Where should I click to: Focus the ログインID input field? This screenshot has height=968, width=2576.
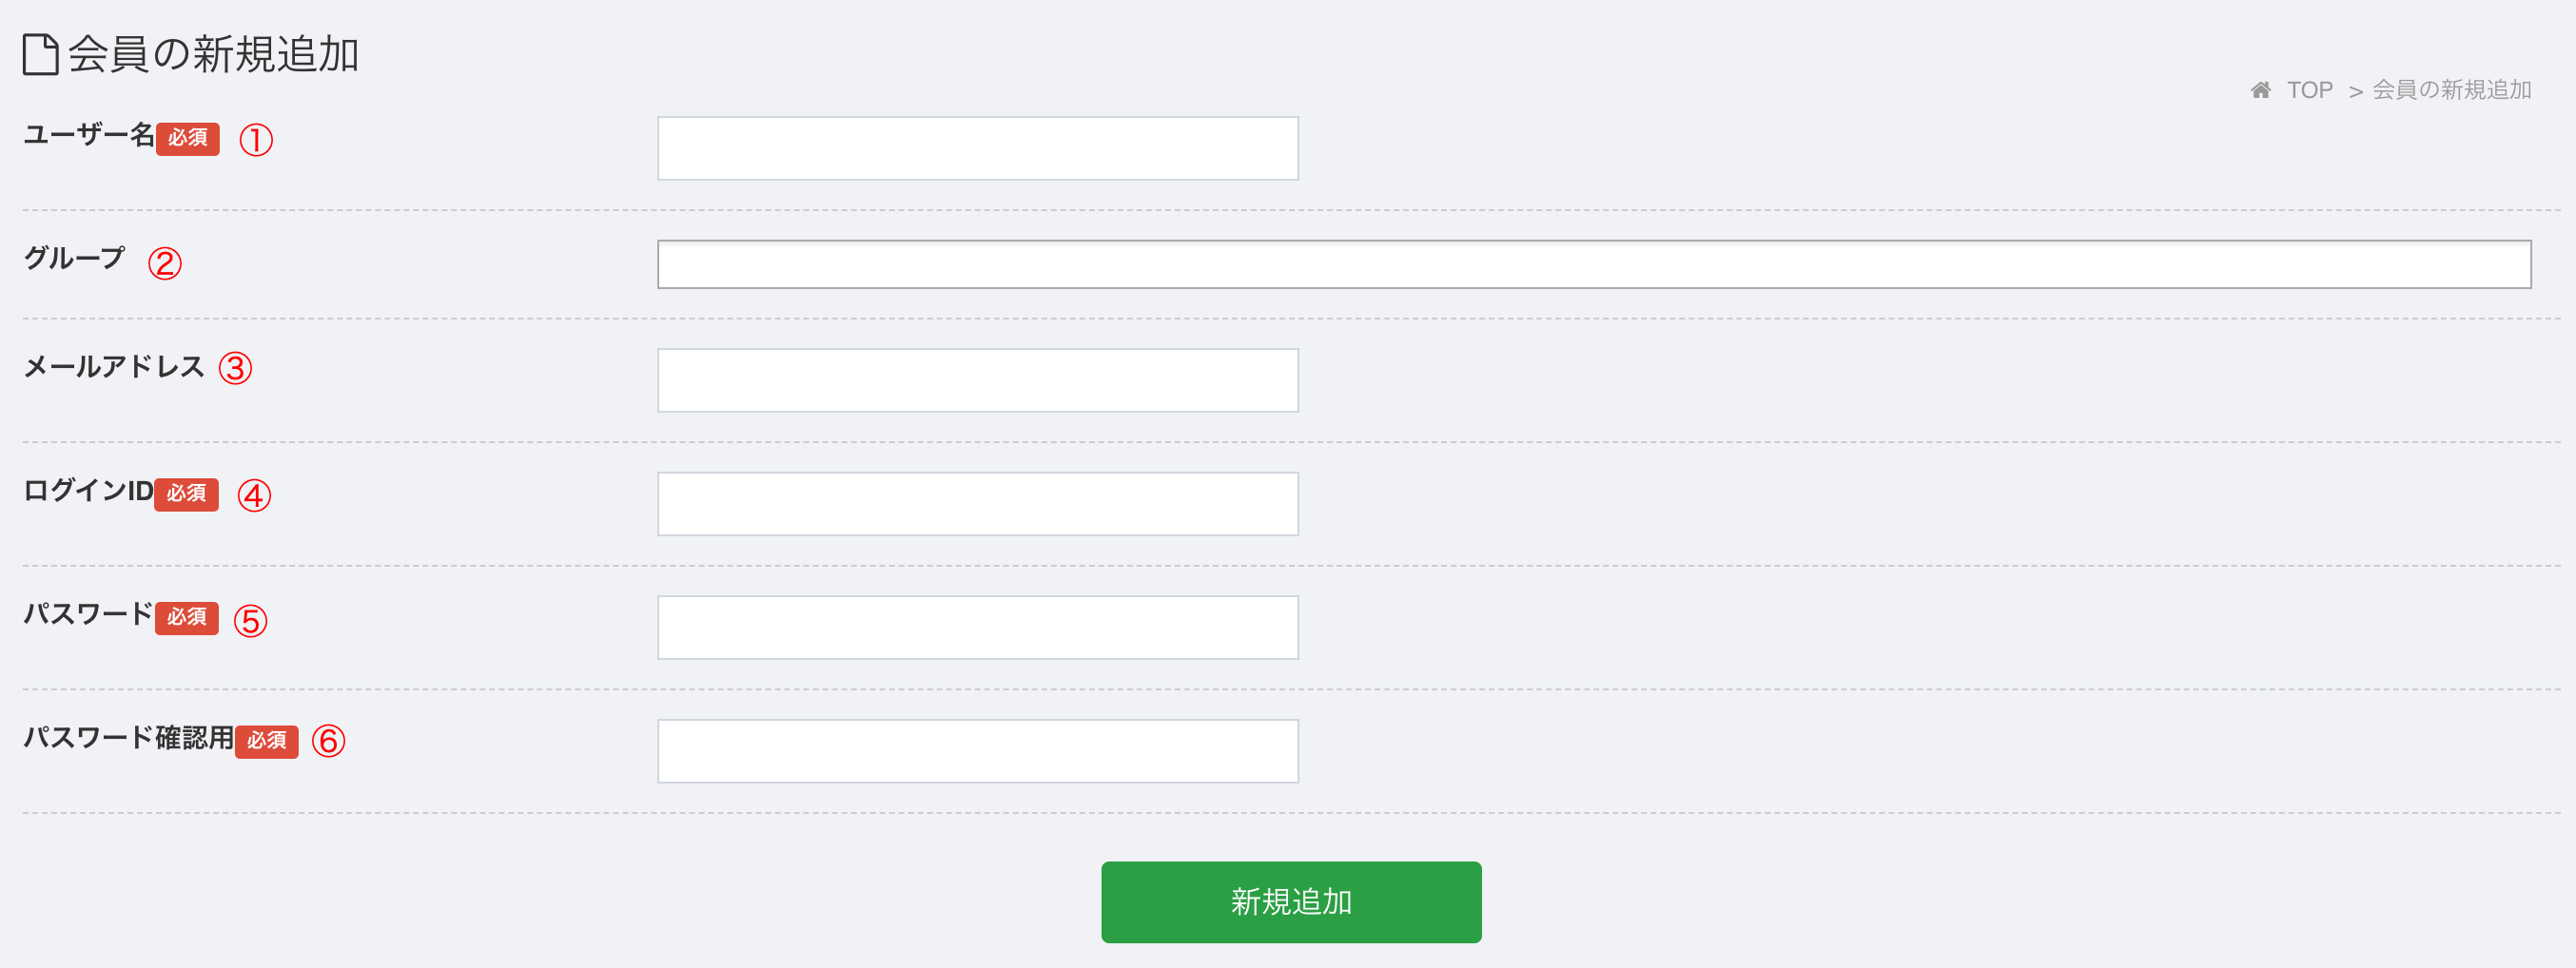[x=978, y=504]
